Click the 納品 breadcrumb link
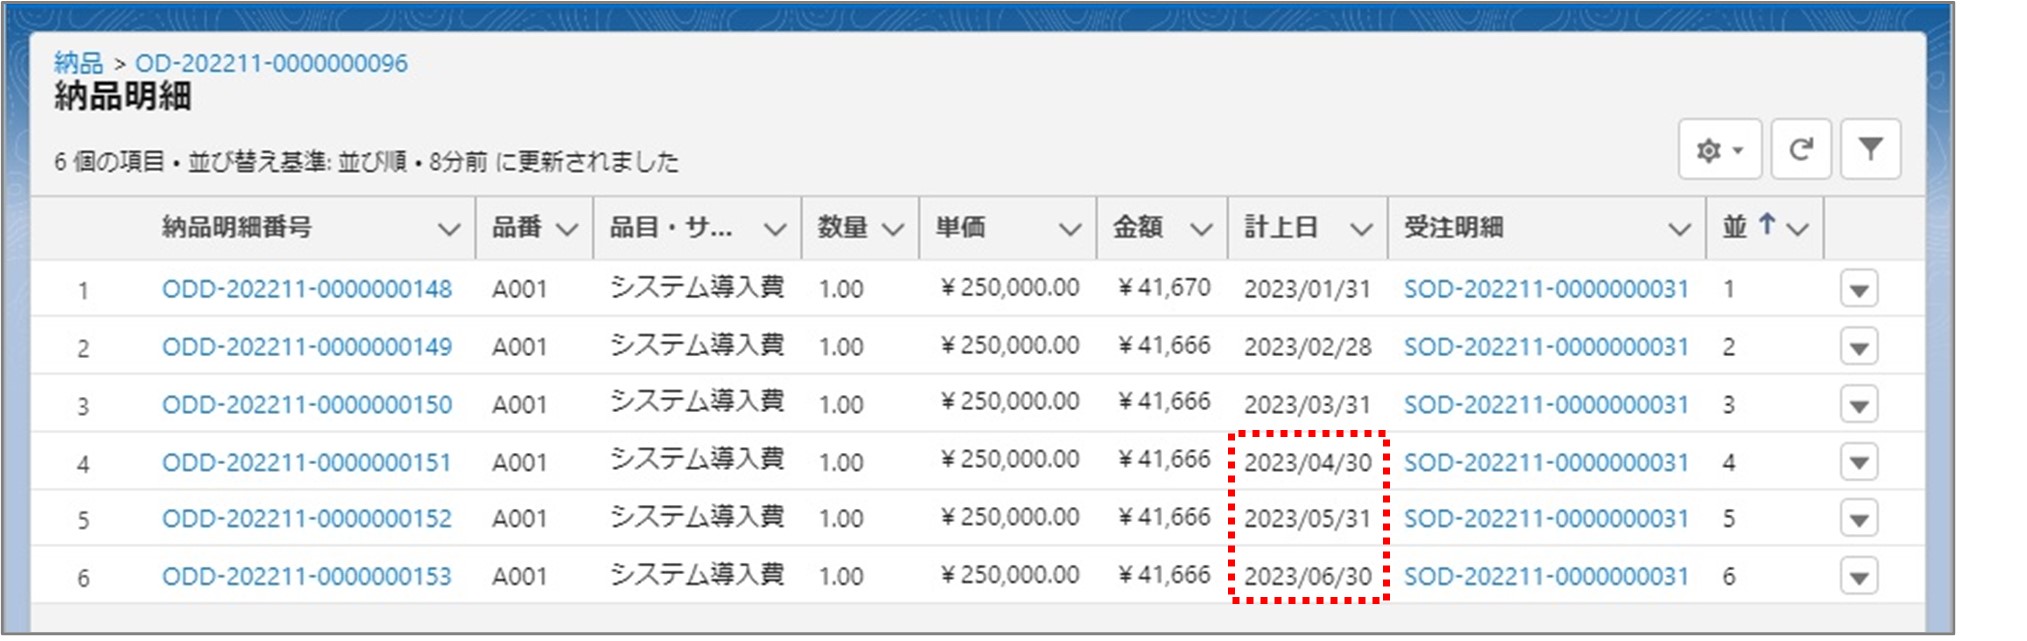Screen dimensions: 2027x641 tap(79, 63)
